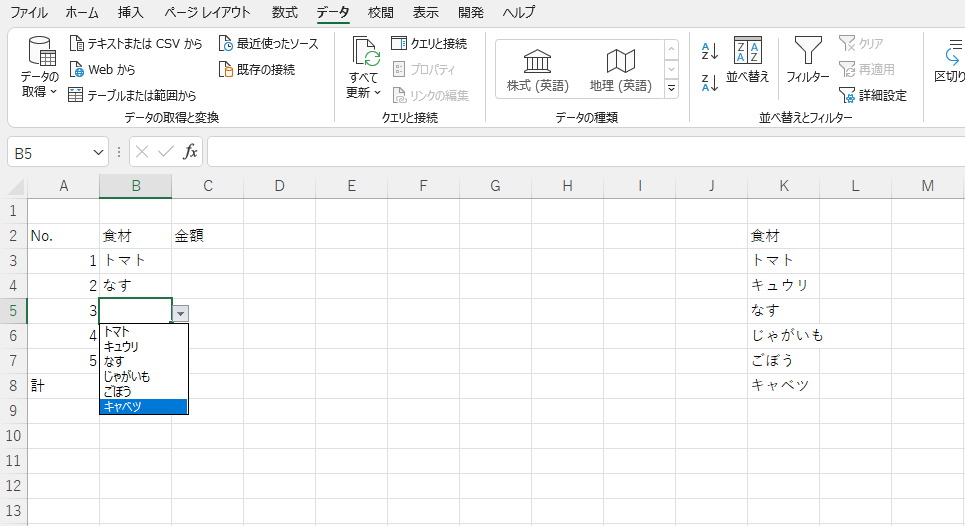Move the data types gallery down one row
Viewport: 965px width, 526px height.
point(671,69)
